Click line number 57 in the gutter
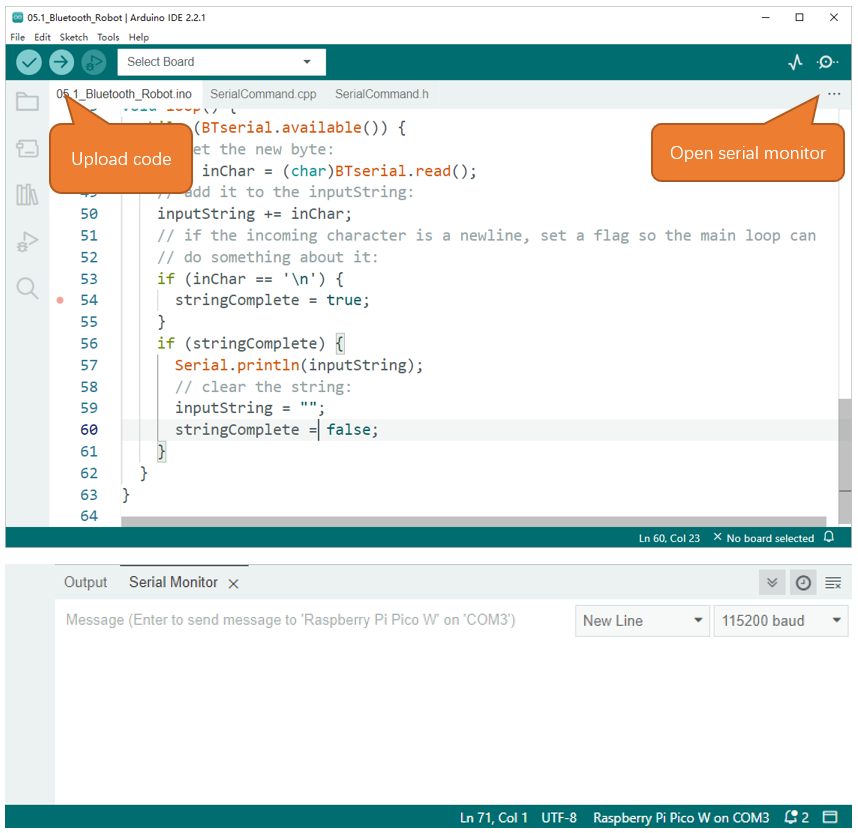 [89, 365]
